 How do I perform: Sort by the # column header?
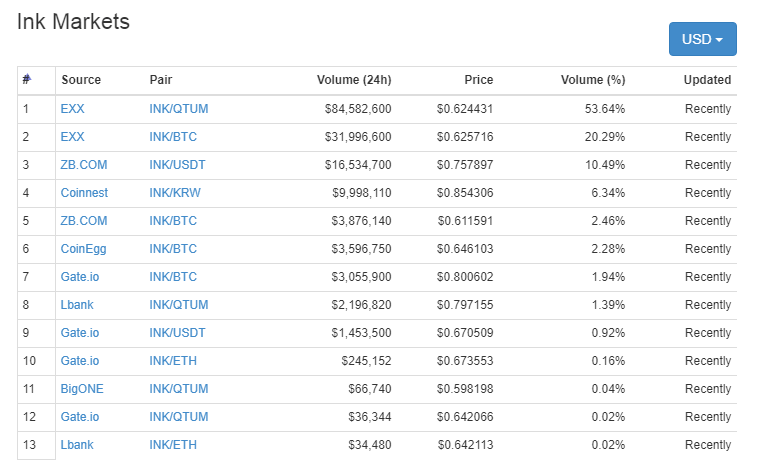click(x=27, y=79)
